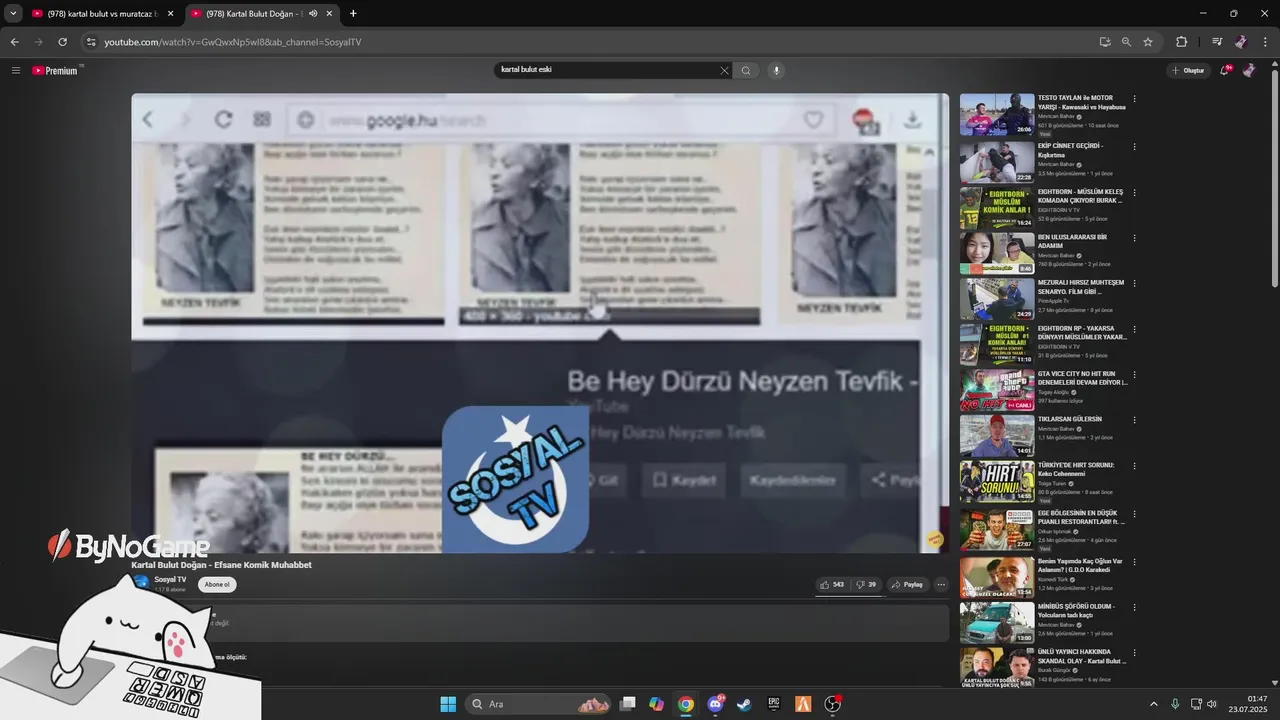
Task: Mute the Kartal Bulut Doğan tab audio
Action: (314, 14)
